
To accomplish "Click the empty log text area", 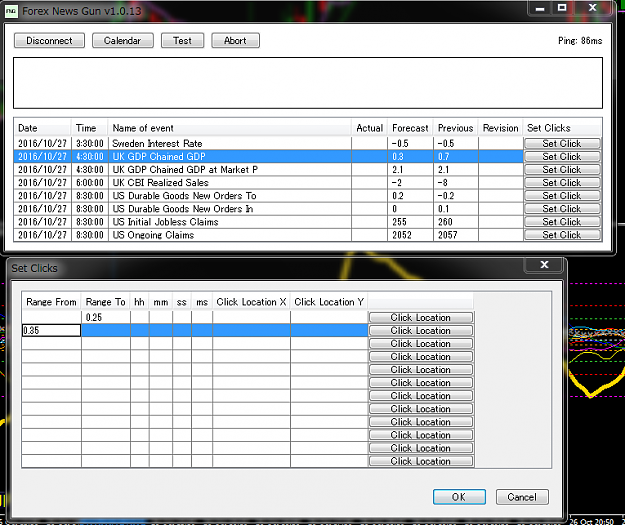I will [x=308, y=83].
